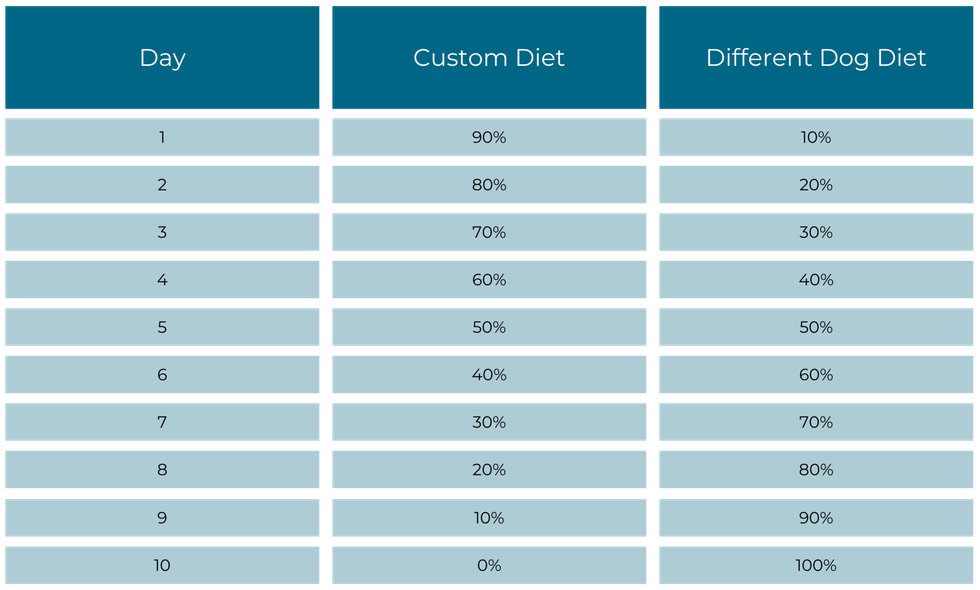Click the Day 9 cell
The width and height of the screenshot is (980, 590).
[162, 518]
